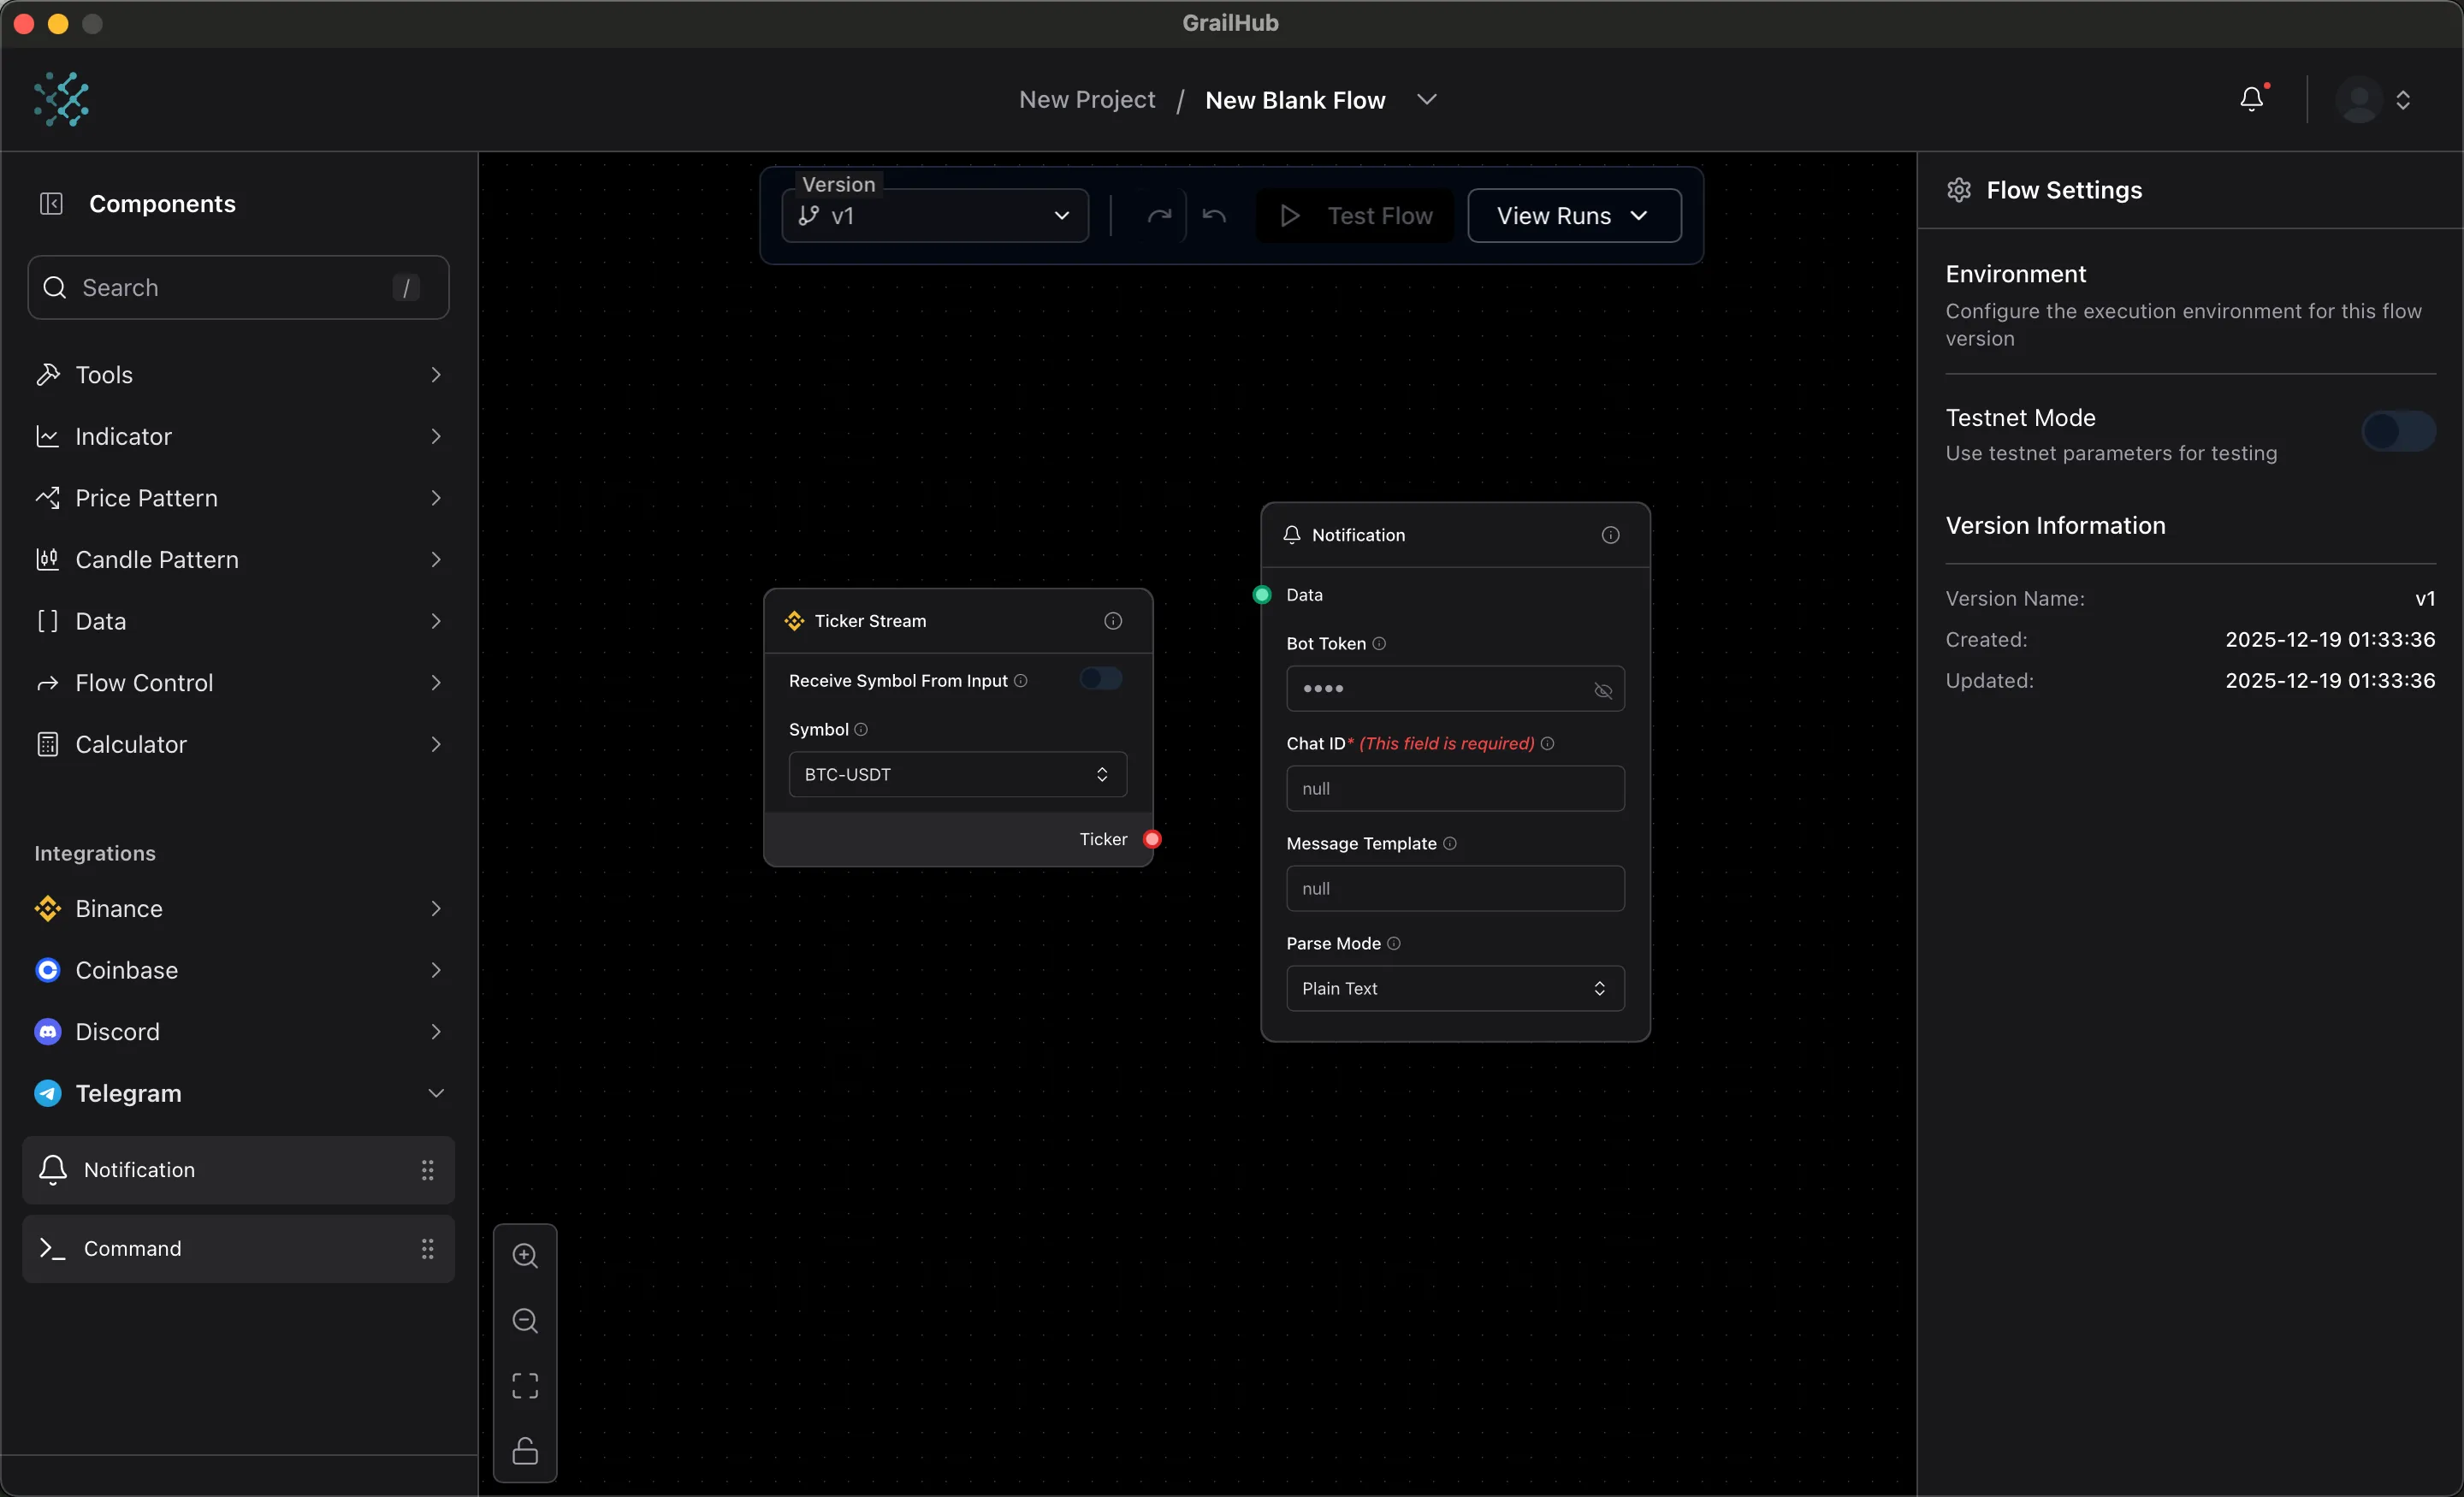
Task: Enable Testnet Mode switch
Action: tap(2397, 432)
